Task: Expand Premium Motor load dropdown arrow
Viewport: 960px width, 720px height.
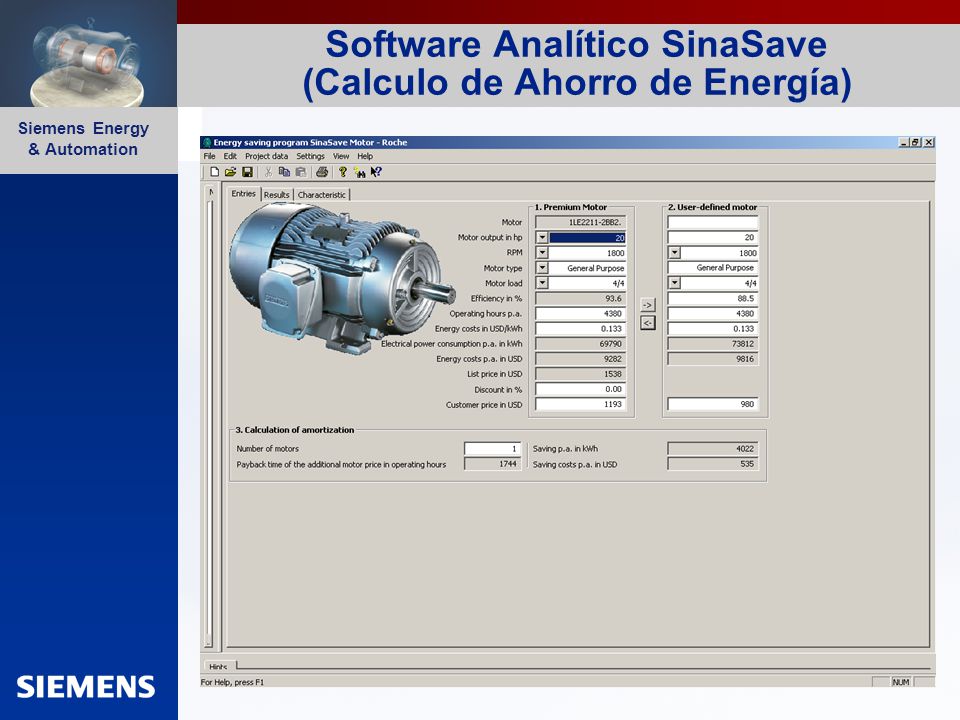Action: pos(542,283)
